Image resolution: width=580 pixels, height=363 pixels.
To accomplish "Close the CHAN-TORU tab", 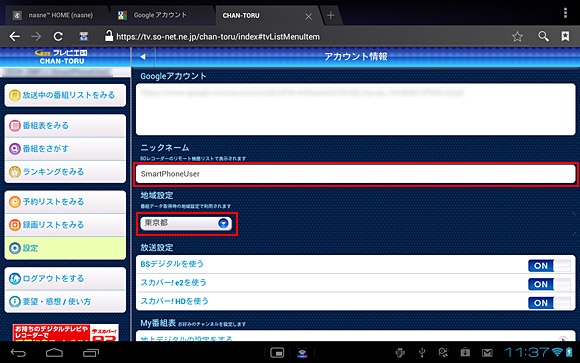I will click(x=308, y=16).
